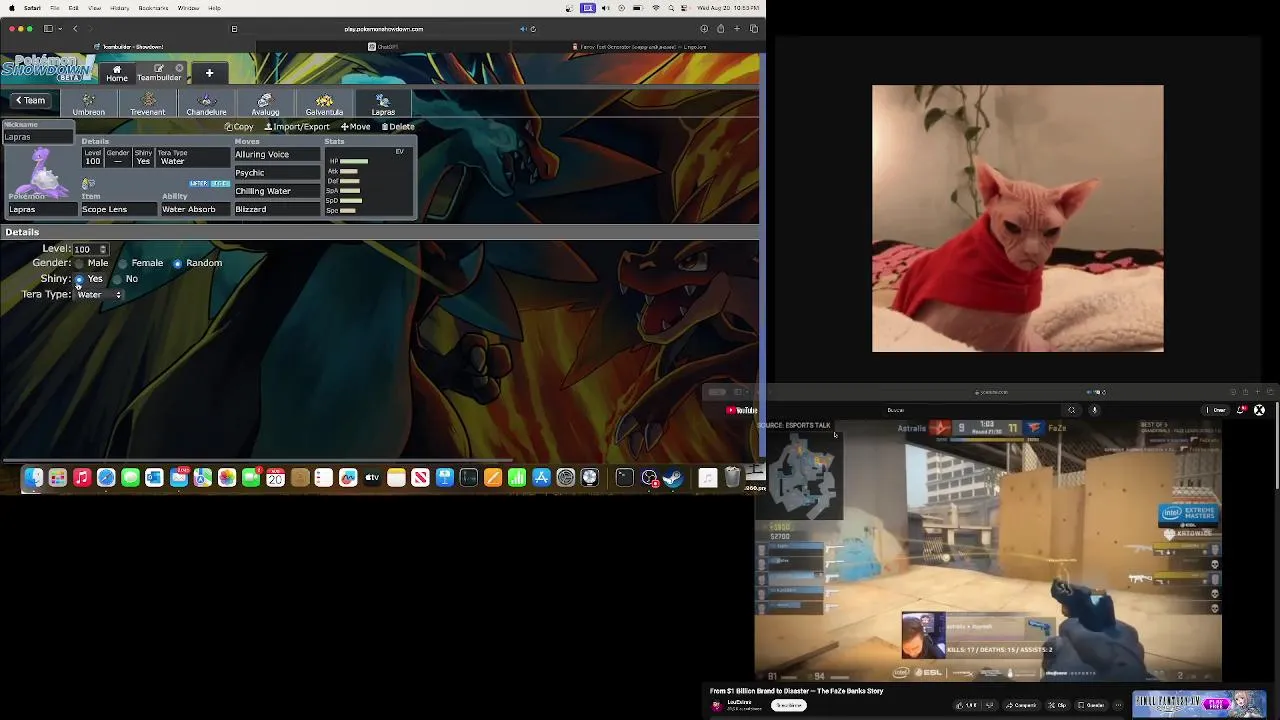
Task: Edit the Blizzard move slot
Action: [277, 209]
